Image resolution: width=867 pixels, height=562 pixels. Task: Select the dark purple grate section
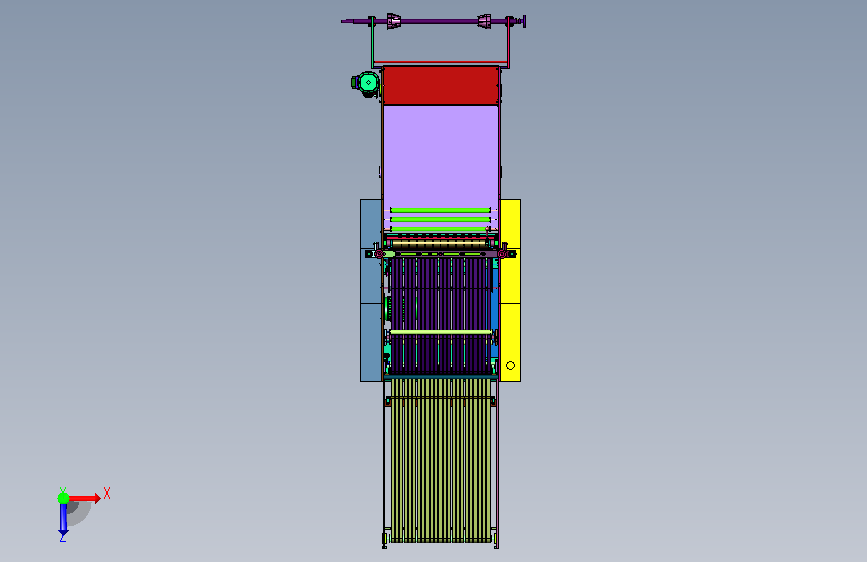pos(441,315)
